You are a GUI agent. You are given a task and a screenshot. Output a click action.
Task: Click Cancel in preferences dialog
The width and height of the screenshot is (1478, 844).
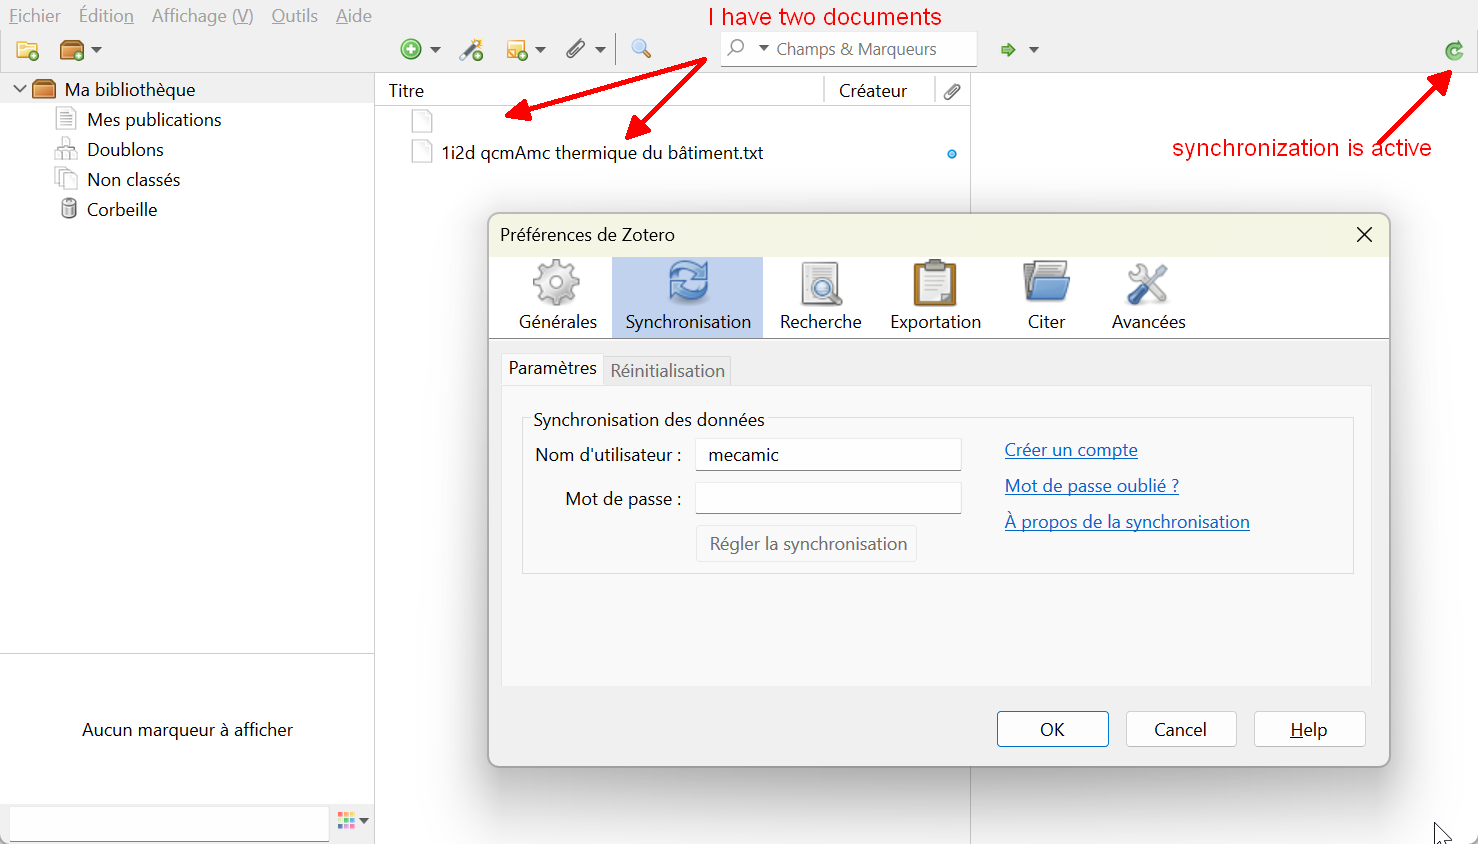click(x=1181, y=729)
